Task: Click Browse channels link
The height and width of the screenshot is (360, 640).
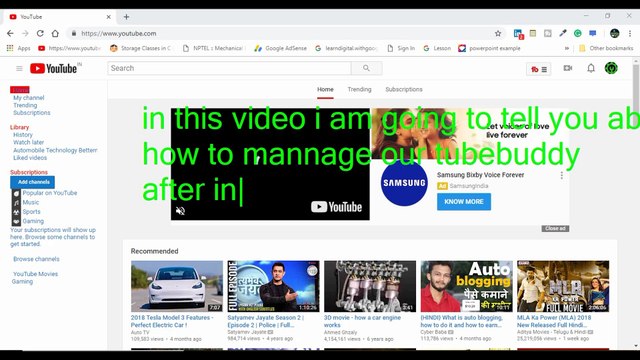Action: 36,259
